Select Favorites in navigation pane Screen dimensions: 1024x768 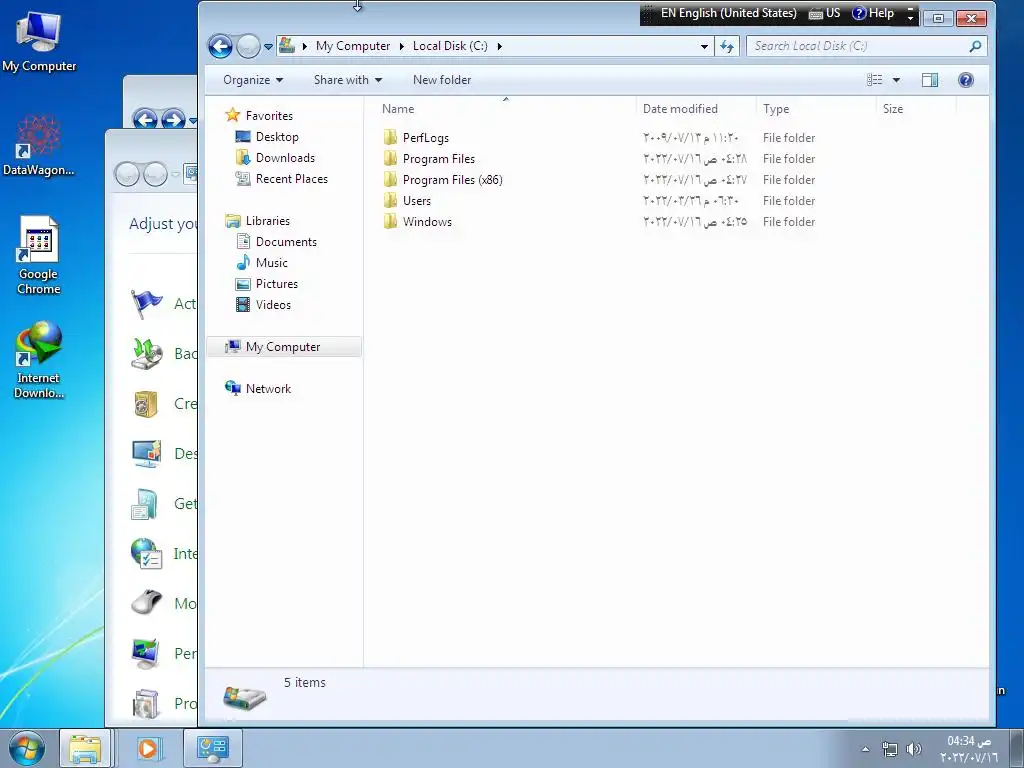point(269,116)
